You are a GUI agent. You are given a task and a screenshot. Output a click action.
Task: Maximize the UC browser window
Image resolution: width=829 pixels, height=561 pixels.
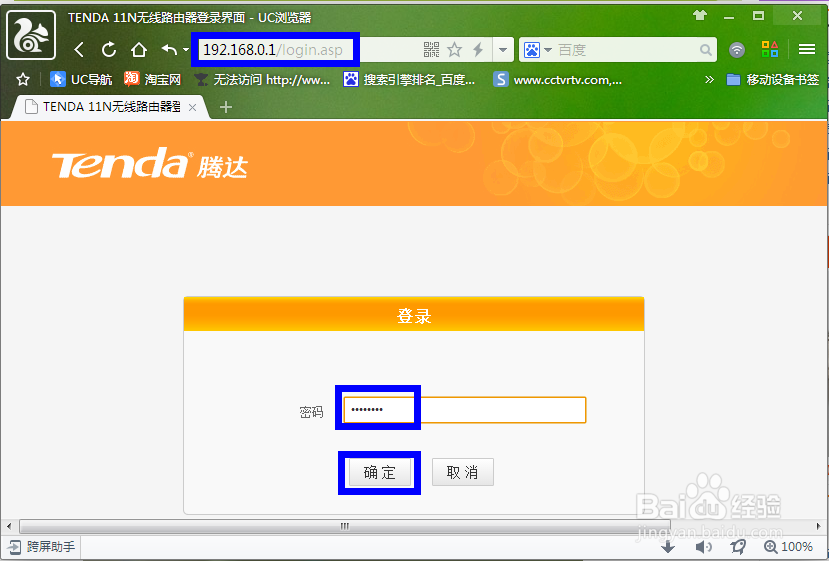point(758,16)
